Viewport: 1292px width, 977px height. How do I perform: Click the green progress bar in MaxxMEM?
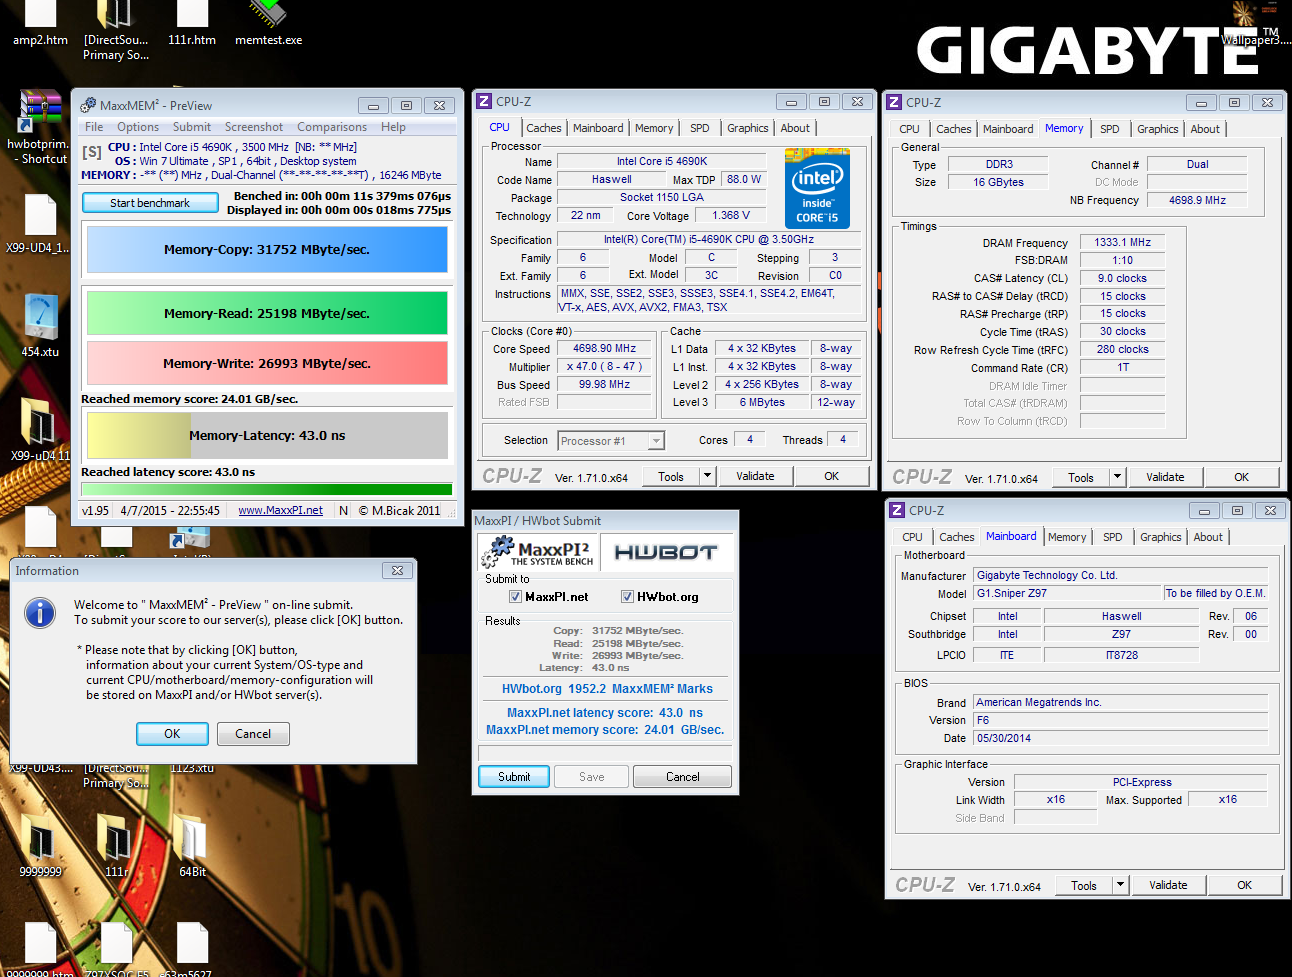click(x=267, y=489)
